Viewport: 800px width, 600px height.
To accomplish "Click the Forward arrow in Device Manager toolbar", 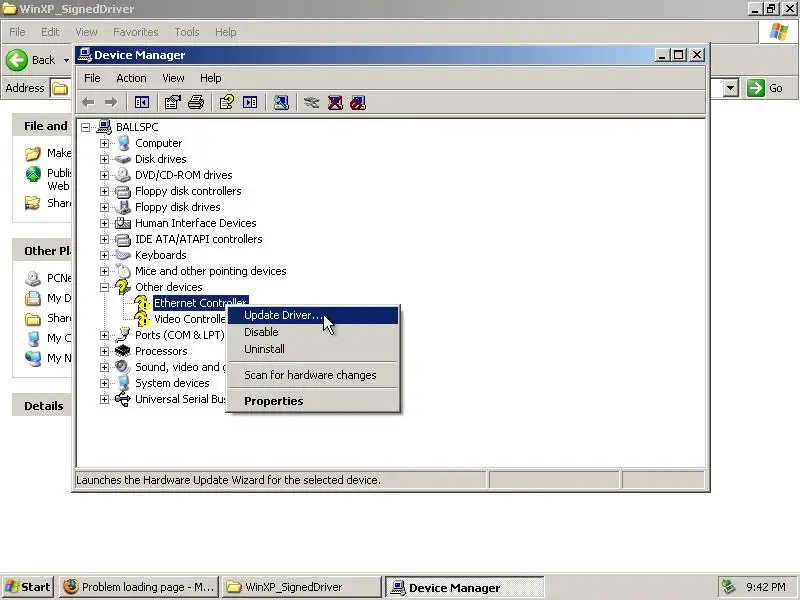I will [111, 103].
